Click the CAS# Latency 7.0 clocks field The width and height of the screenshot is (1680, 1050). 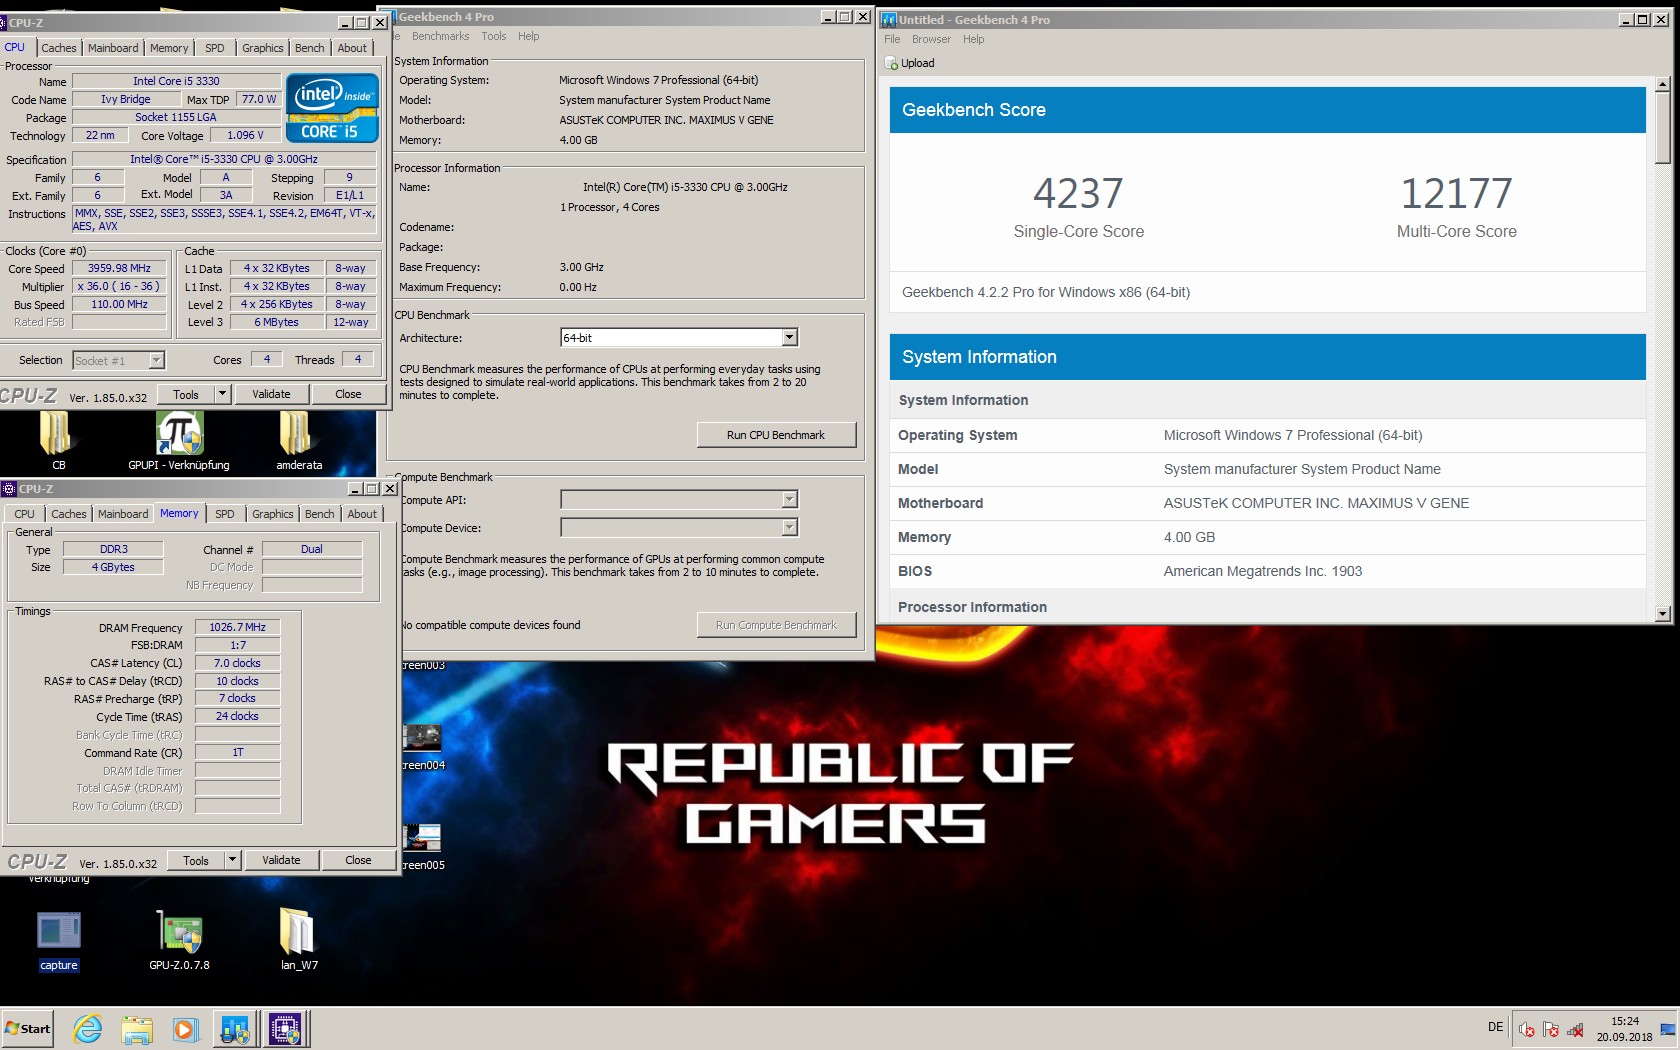(x=237, y=663)
